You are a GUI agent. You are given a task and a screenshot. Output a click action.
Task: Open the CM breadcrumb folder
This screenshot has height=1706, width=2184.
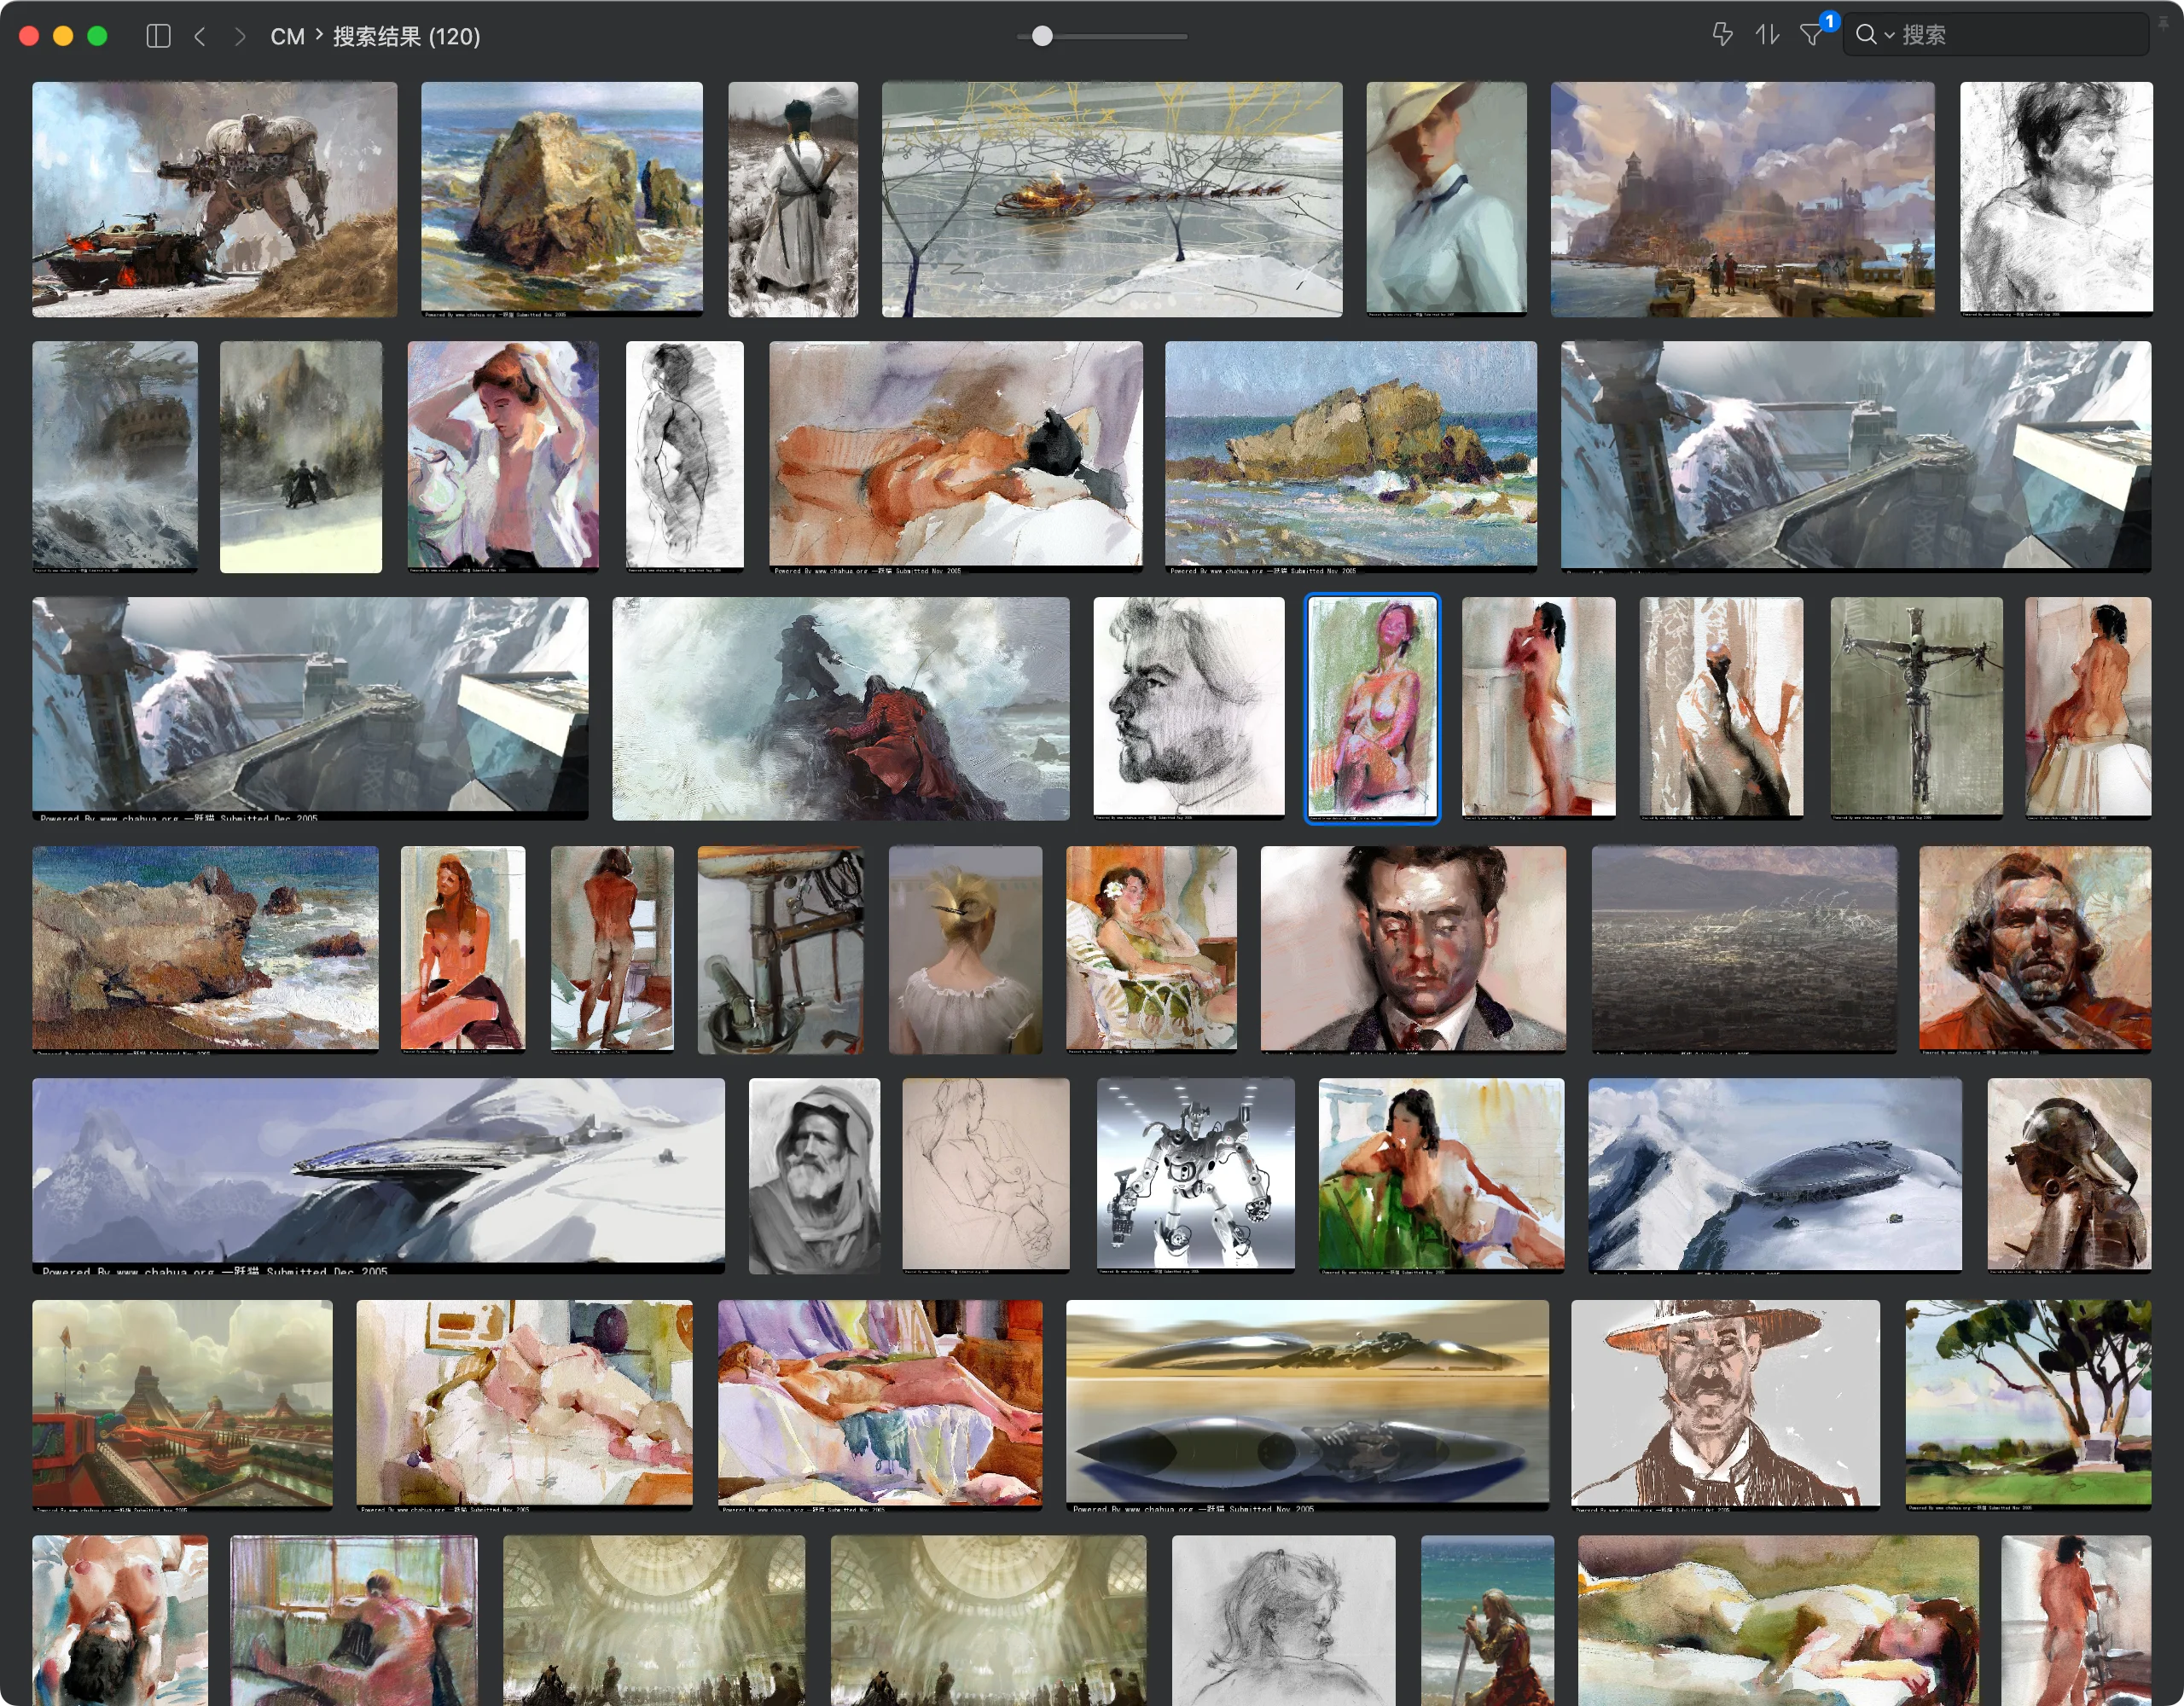(x=287, y=36)
